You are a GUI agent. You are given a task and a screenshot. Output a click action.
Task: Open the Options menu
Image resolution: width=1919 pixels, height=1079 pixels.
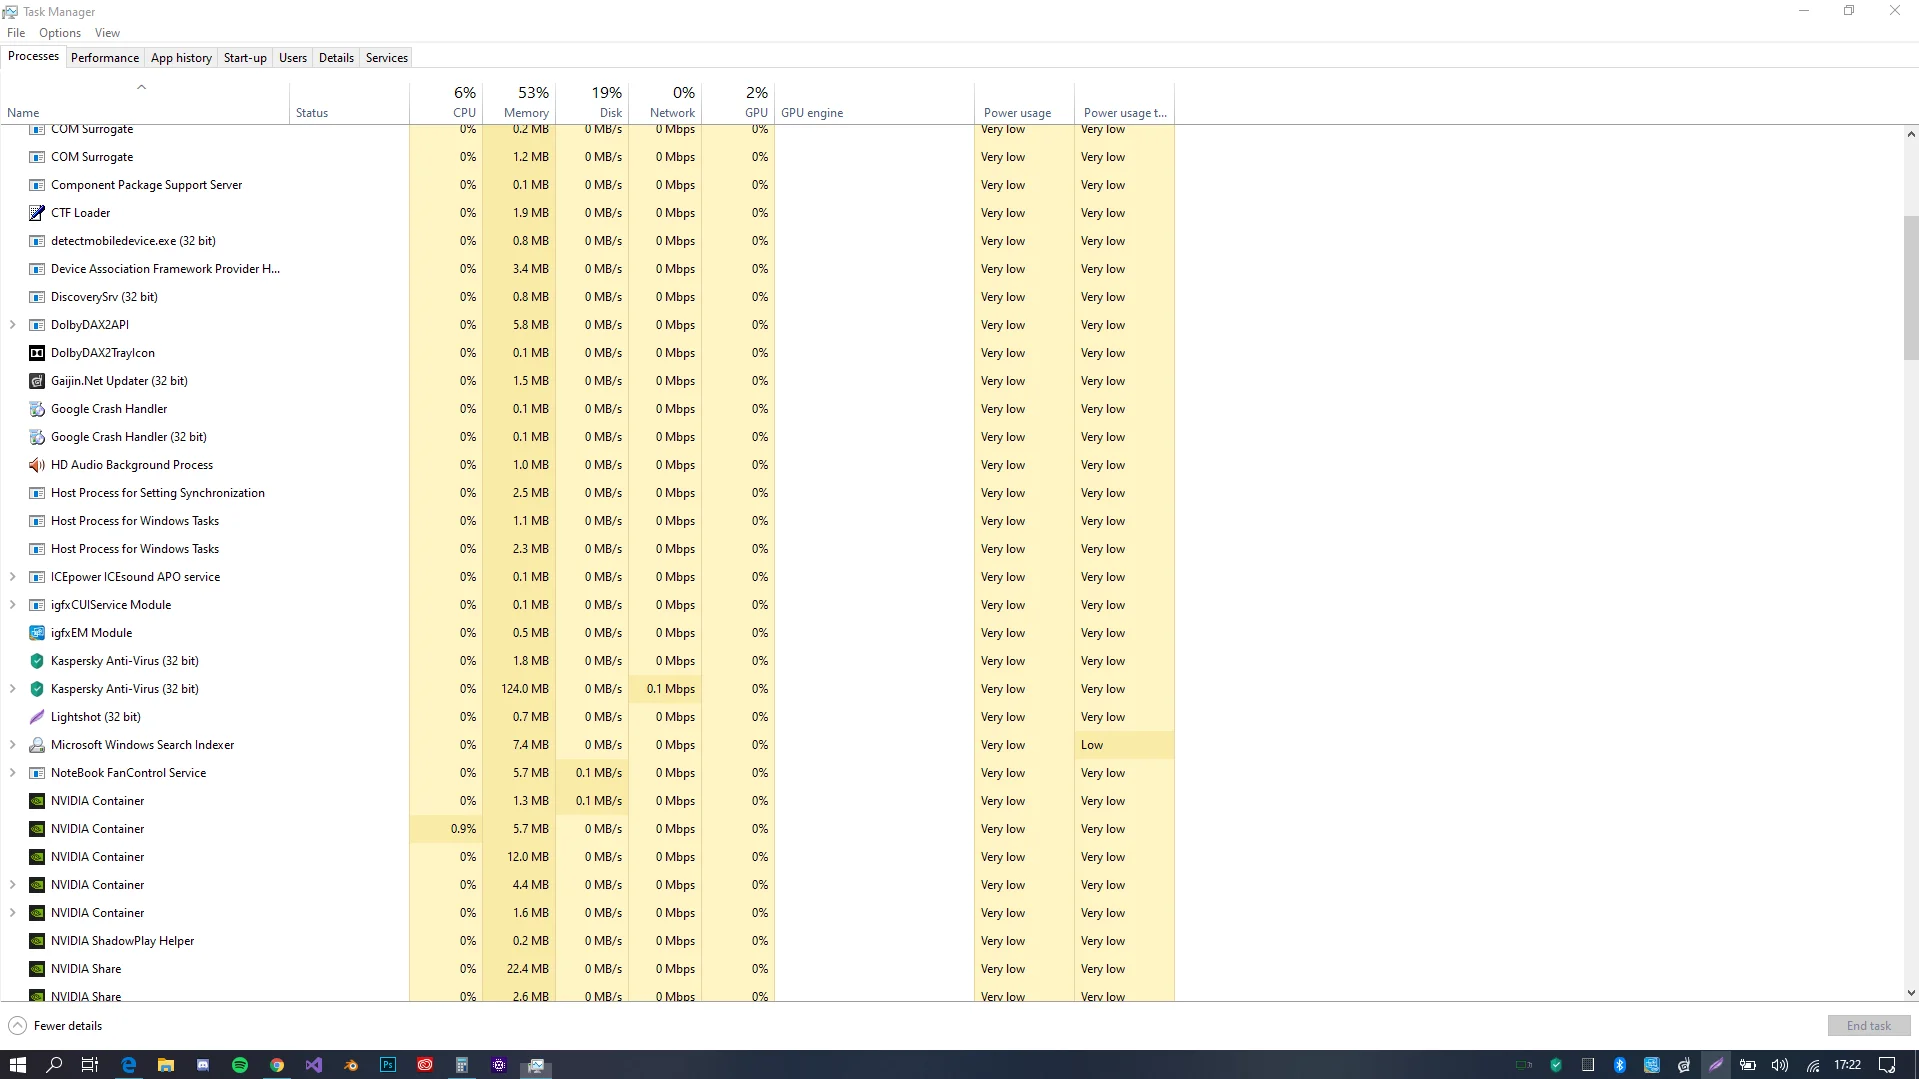click(x=60, y=33)
